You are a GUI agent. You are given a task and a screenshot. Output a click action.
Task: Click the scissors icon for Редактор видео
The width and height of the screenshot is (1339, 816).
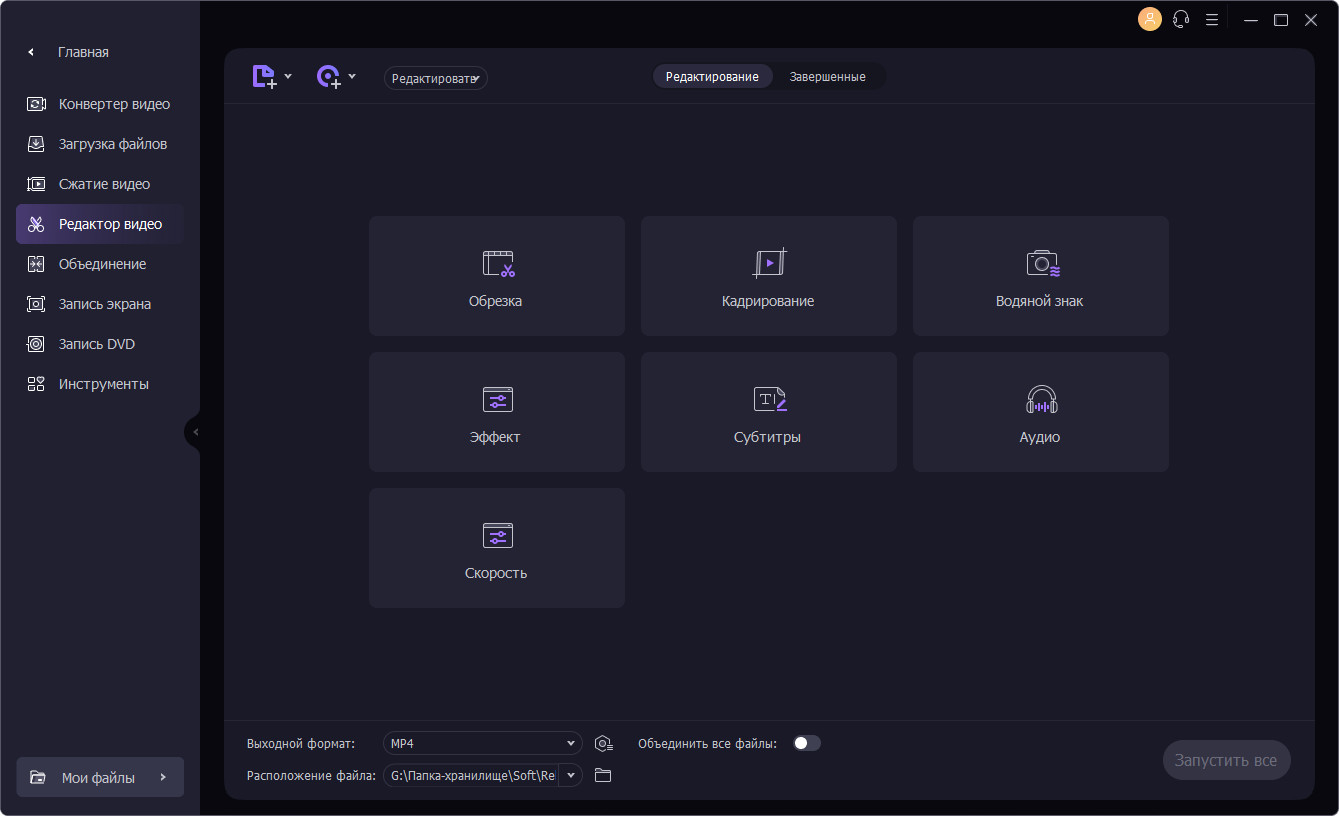tap(36, 224)
